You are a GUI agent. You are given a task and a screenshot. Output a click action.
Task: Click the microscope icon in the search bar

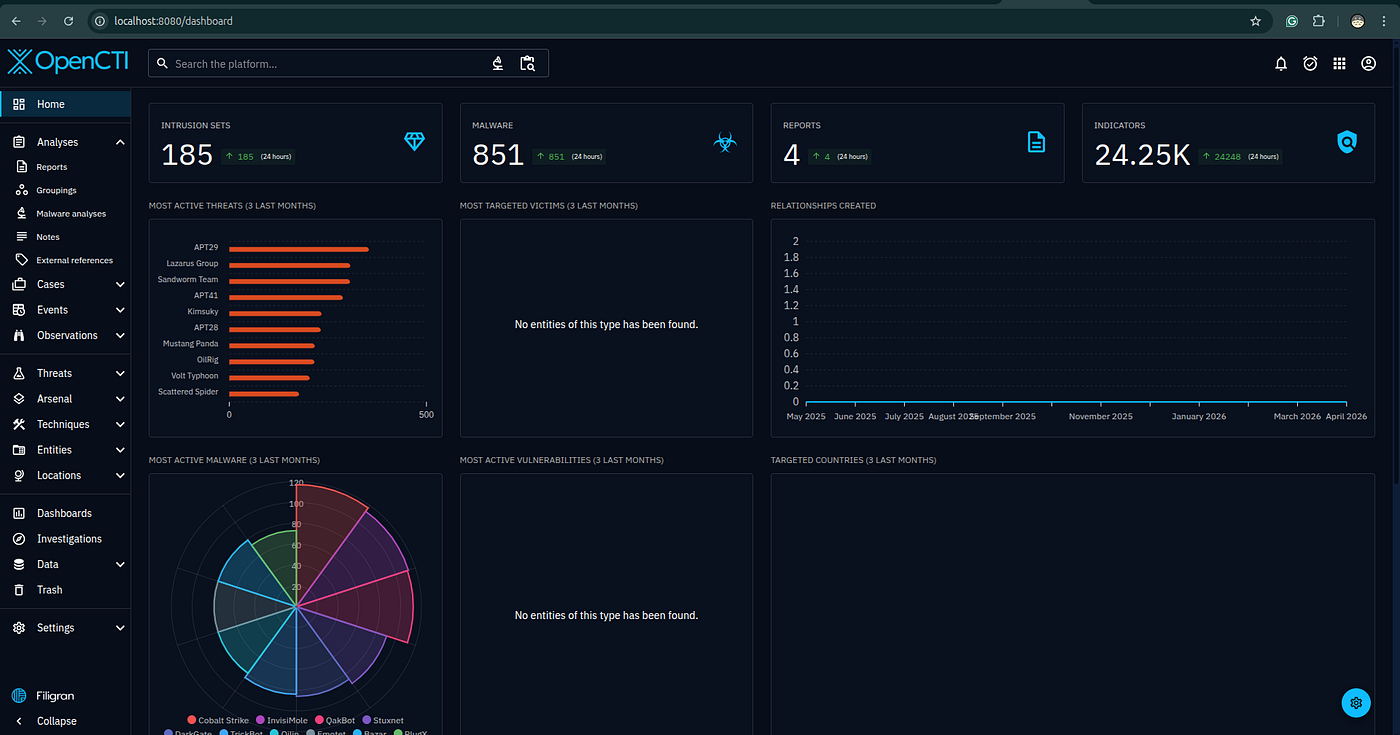point(498,64)
